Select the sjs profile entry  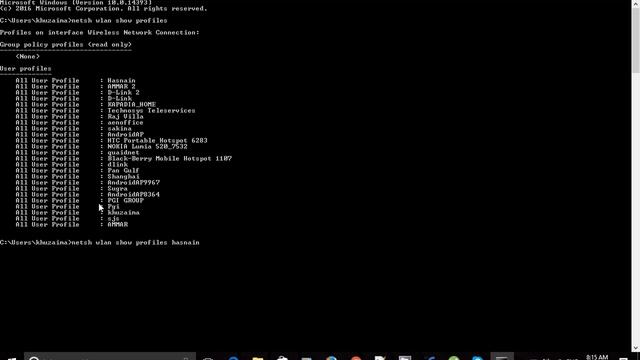pyautogui.click(x=113, y=218)
